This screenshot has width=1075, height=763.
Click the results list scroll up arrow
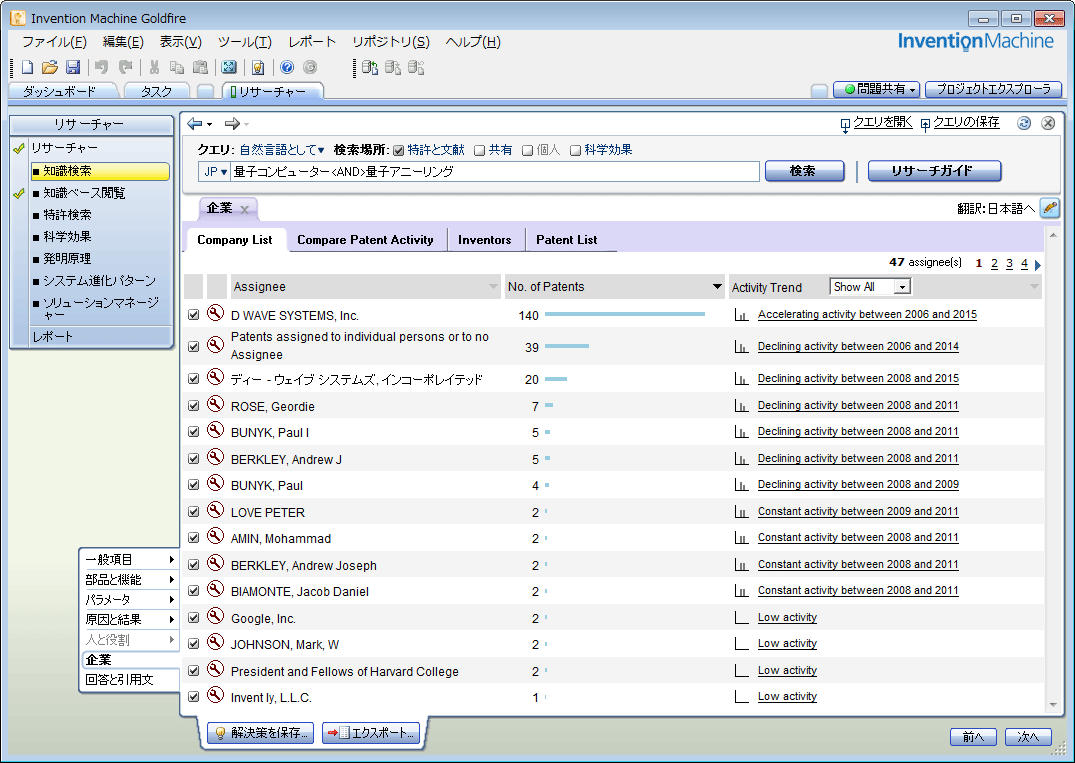[x=1053, y=236]
